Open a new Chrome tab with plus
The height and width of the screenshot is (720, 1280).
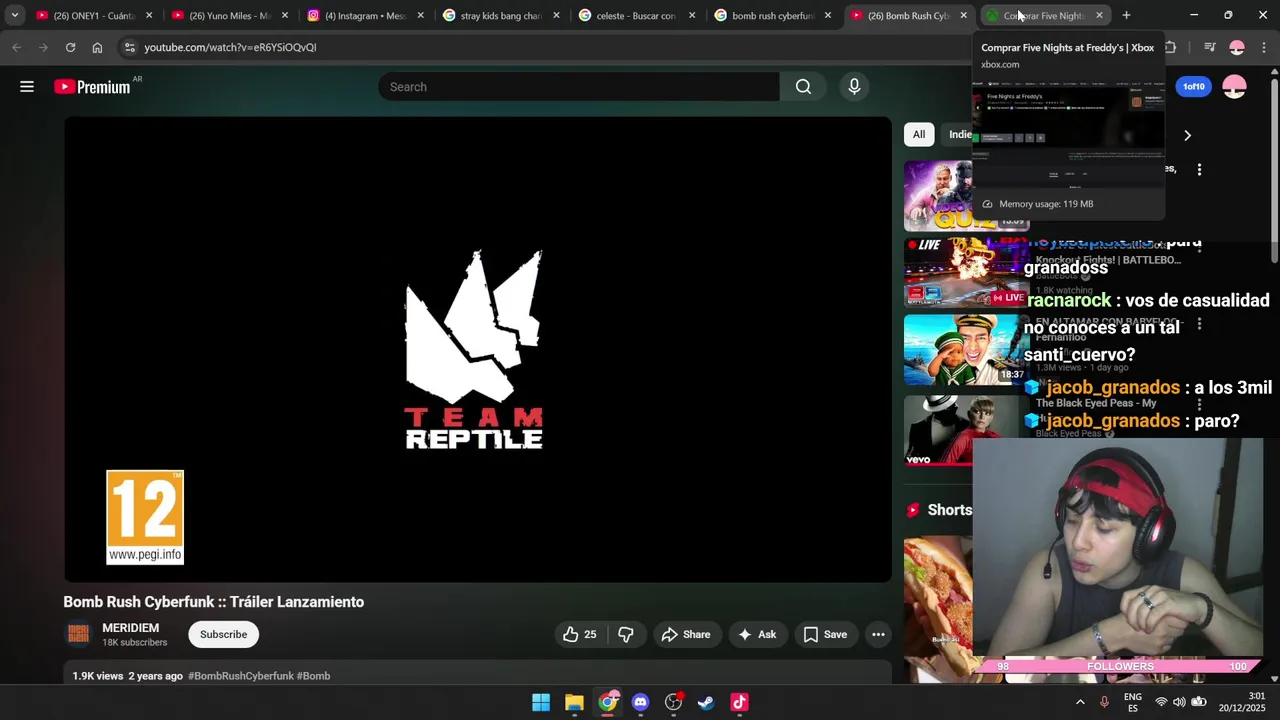(1126, 15)
